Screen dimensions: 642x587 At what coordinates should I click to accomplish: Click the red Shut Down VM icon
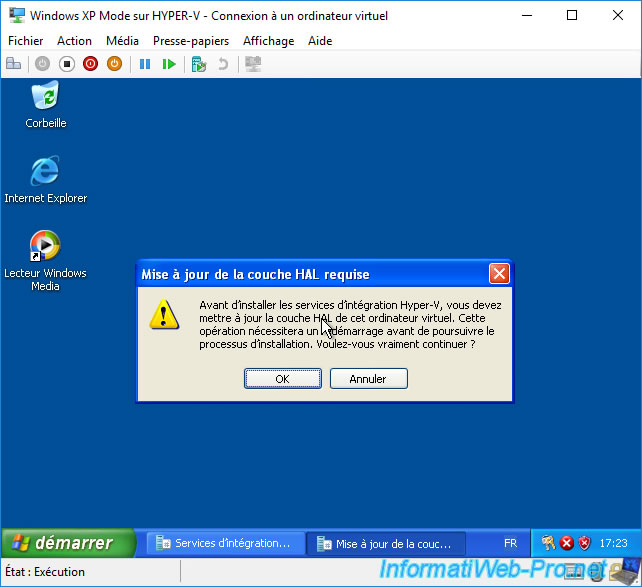(90, 64)
